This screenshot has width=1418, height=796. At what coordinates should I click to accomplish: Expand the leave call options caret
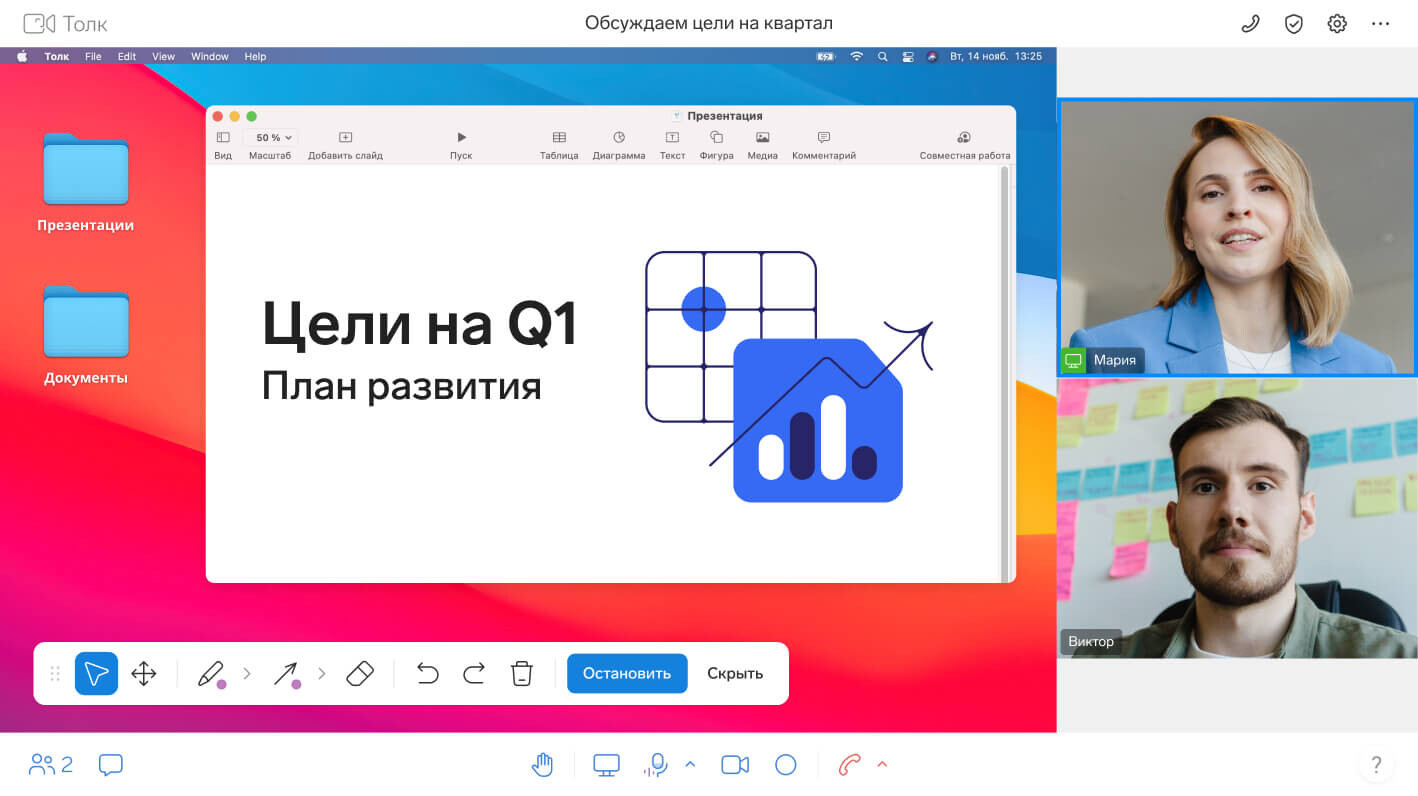pyautogui.click(x=882, y=765)
